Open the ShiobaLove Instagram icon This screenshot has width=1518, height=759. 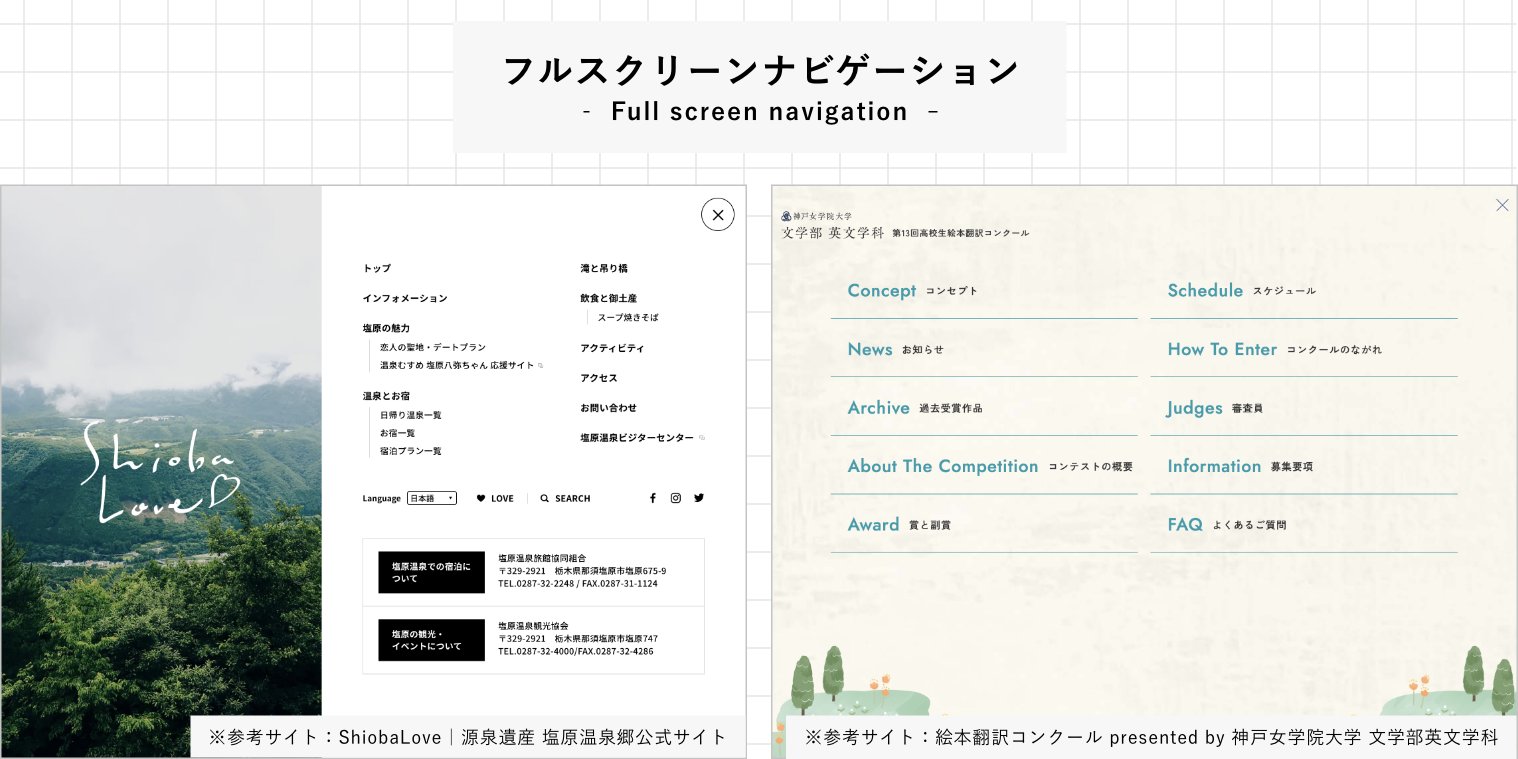[x=676, y=498]
